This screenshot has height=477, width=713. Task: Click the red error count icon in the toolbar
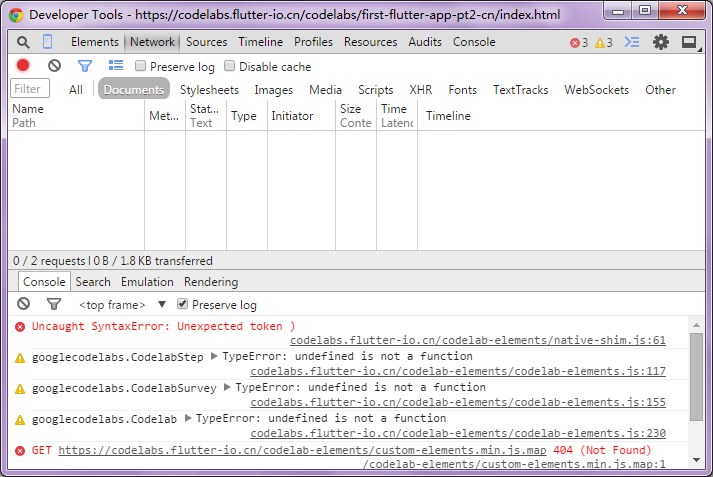[575, 43]
